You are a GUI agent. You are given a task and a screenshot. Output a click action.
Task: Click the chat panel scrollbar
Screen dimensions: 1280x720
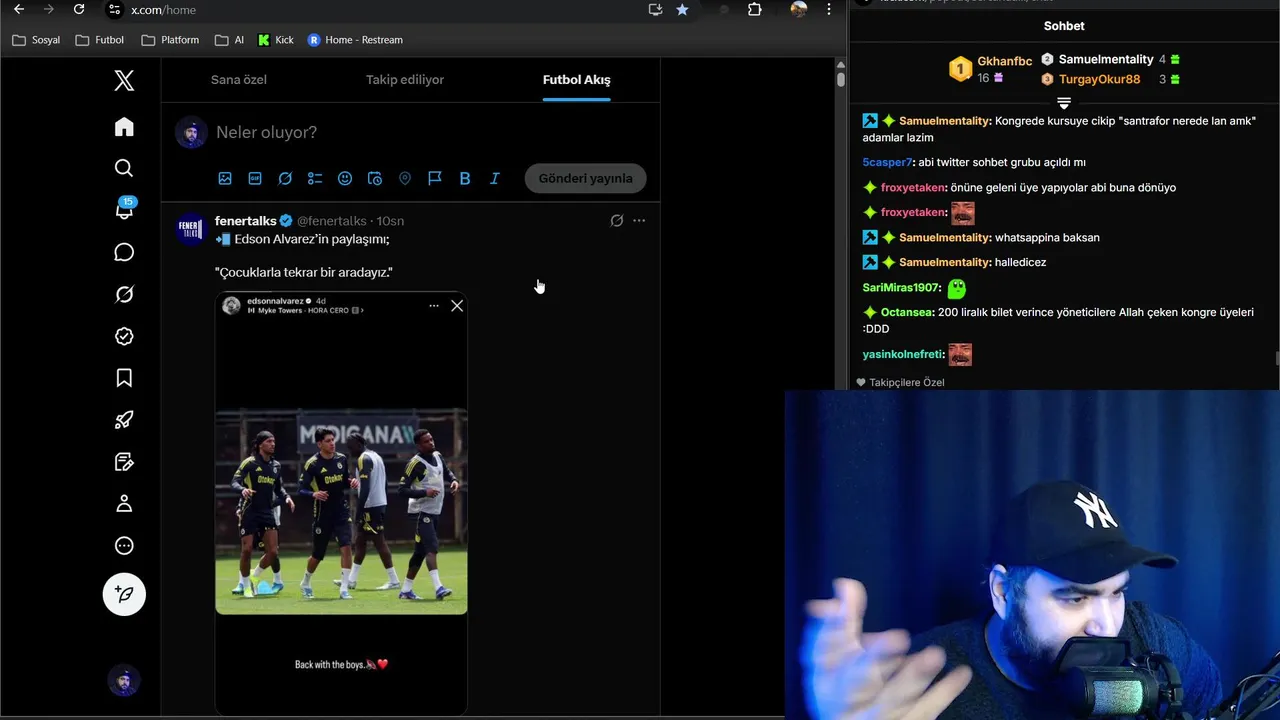click(1276, 360)
